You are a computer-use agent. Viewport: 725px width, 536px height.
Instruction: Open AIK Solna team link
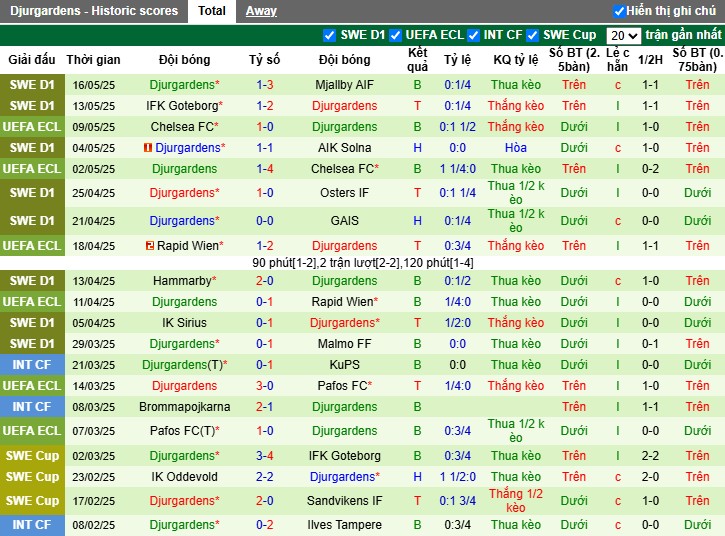tap(344, 148)
